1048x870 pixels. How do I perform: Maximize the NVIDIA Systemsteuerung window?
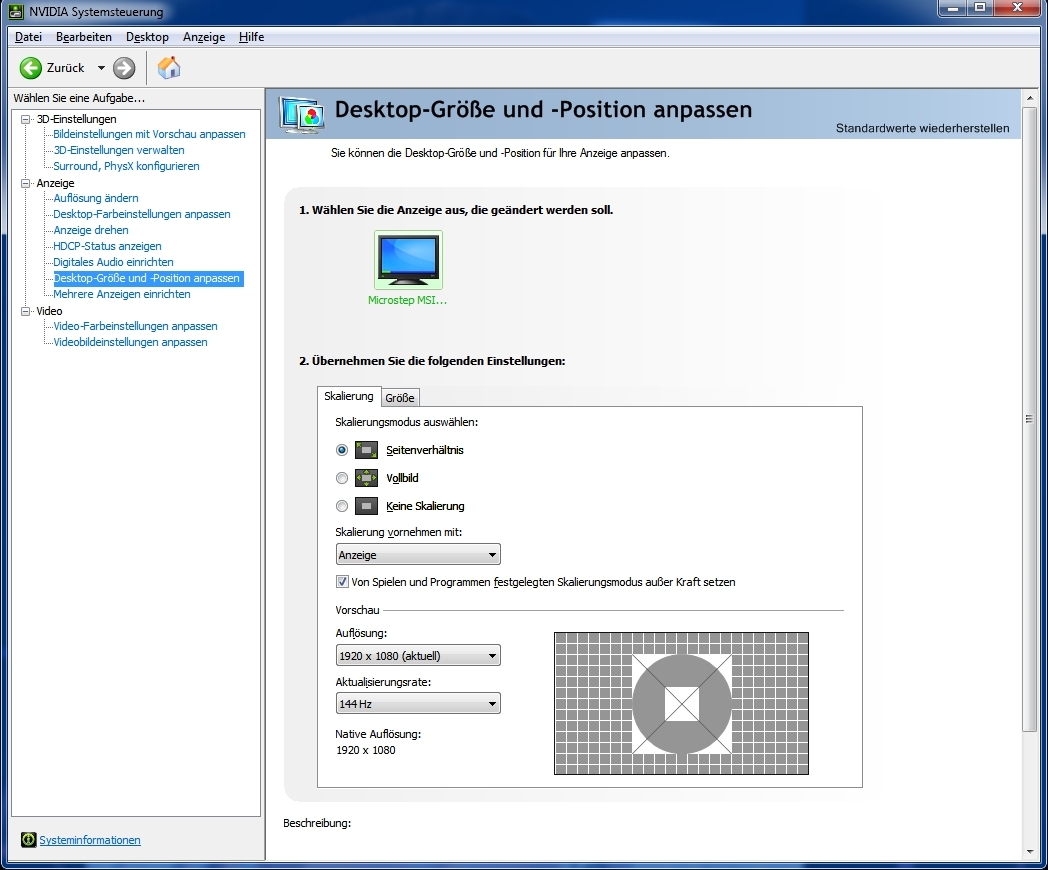coord(980,8)
